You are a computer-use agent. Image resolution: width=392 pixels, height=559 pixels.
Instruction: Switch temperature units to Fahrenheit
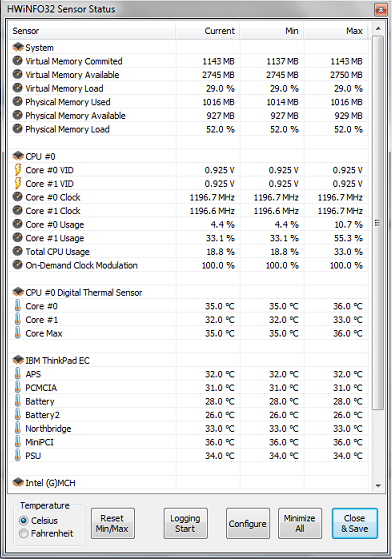tap(24, 533)
